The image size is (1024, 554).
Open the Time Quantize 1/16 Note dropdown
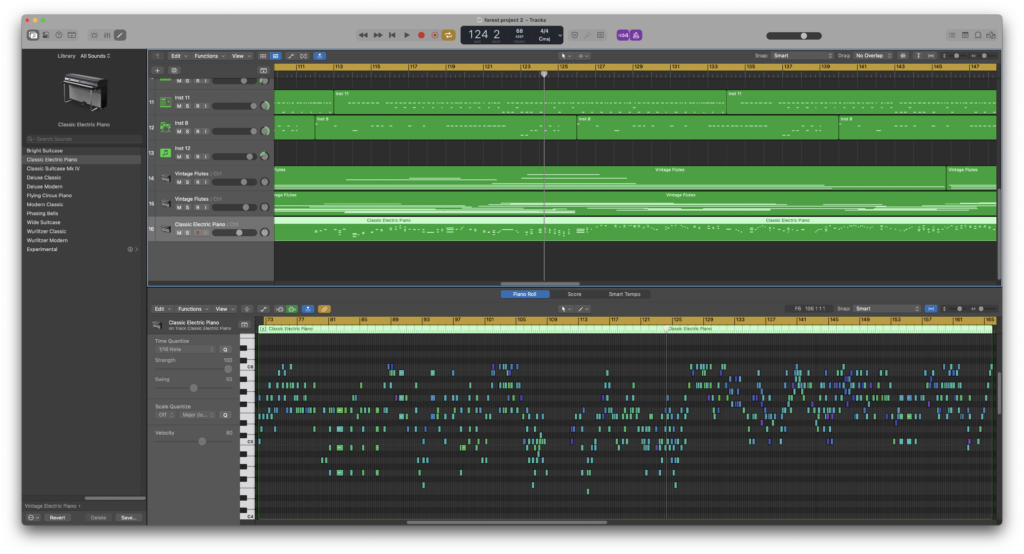tap(186, 350)
